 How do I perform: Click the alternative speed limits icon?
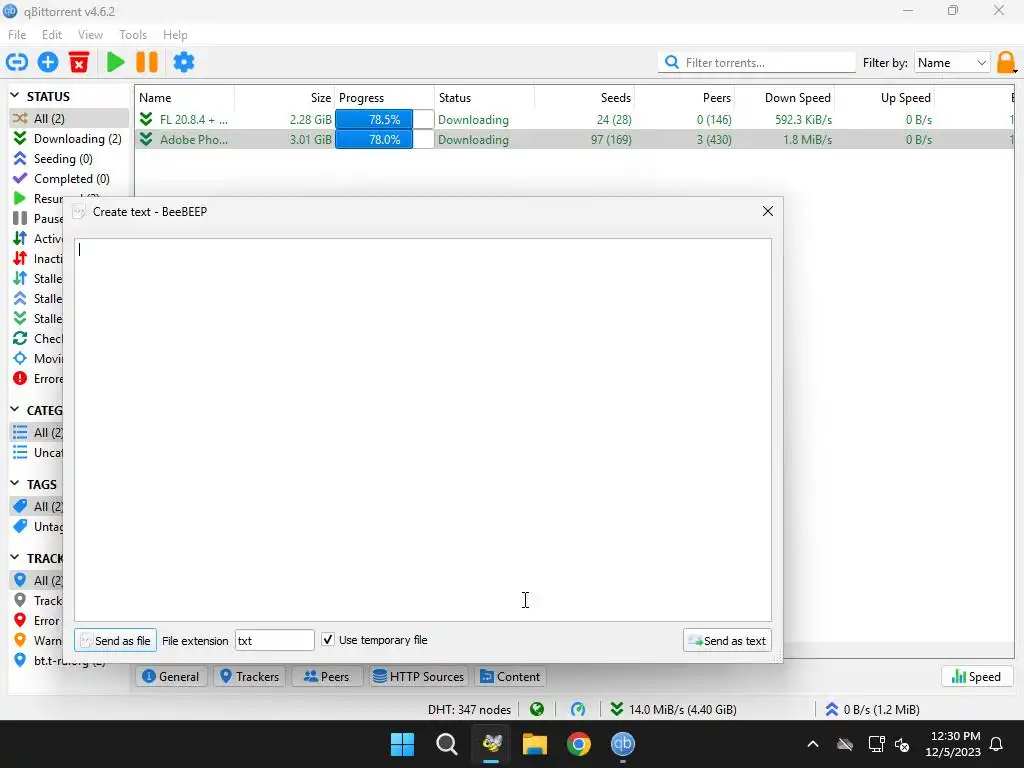[x=578, y=709]
